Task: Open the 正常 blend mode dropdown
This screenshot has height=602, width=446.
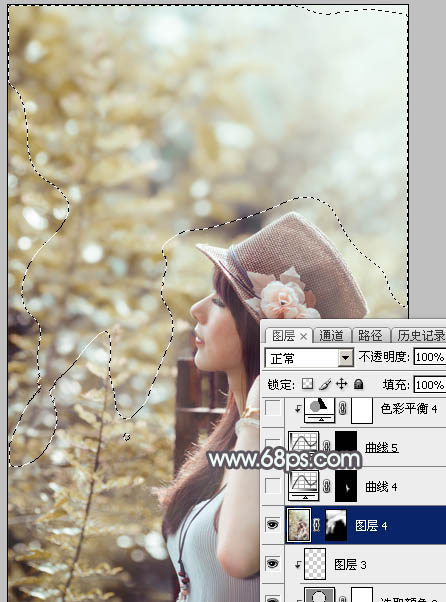Action: pos(309,358)
